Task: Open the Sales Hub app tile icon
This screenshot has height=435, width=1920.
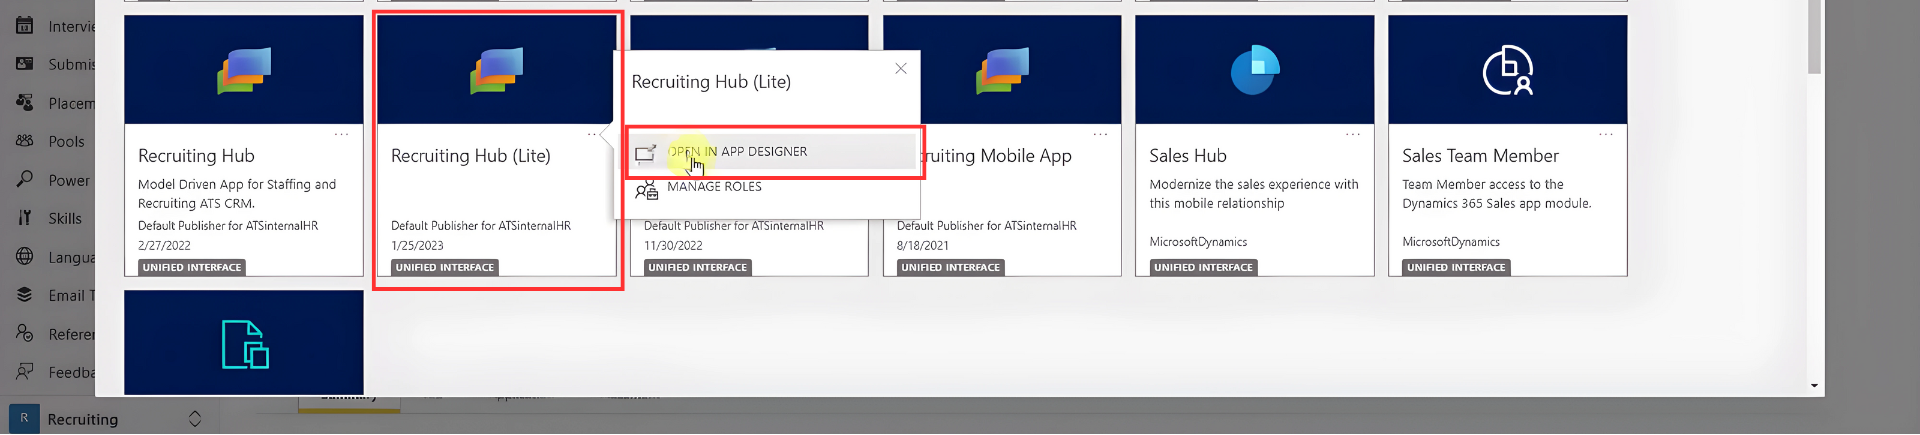Action: tap(1255, 70)
